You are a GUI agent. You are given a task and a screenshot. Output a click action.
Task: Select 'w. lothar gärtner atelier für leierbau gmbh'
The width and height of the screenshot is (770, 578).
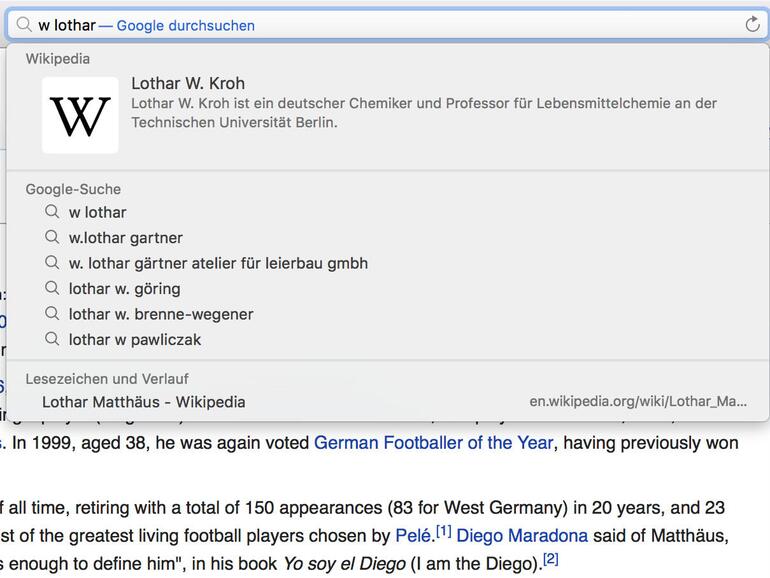(218, 263)
